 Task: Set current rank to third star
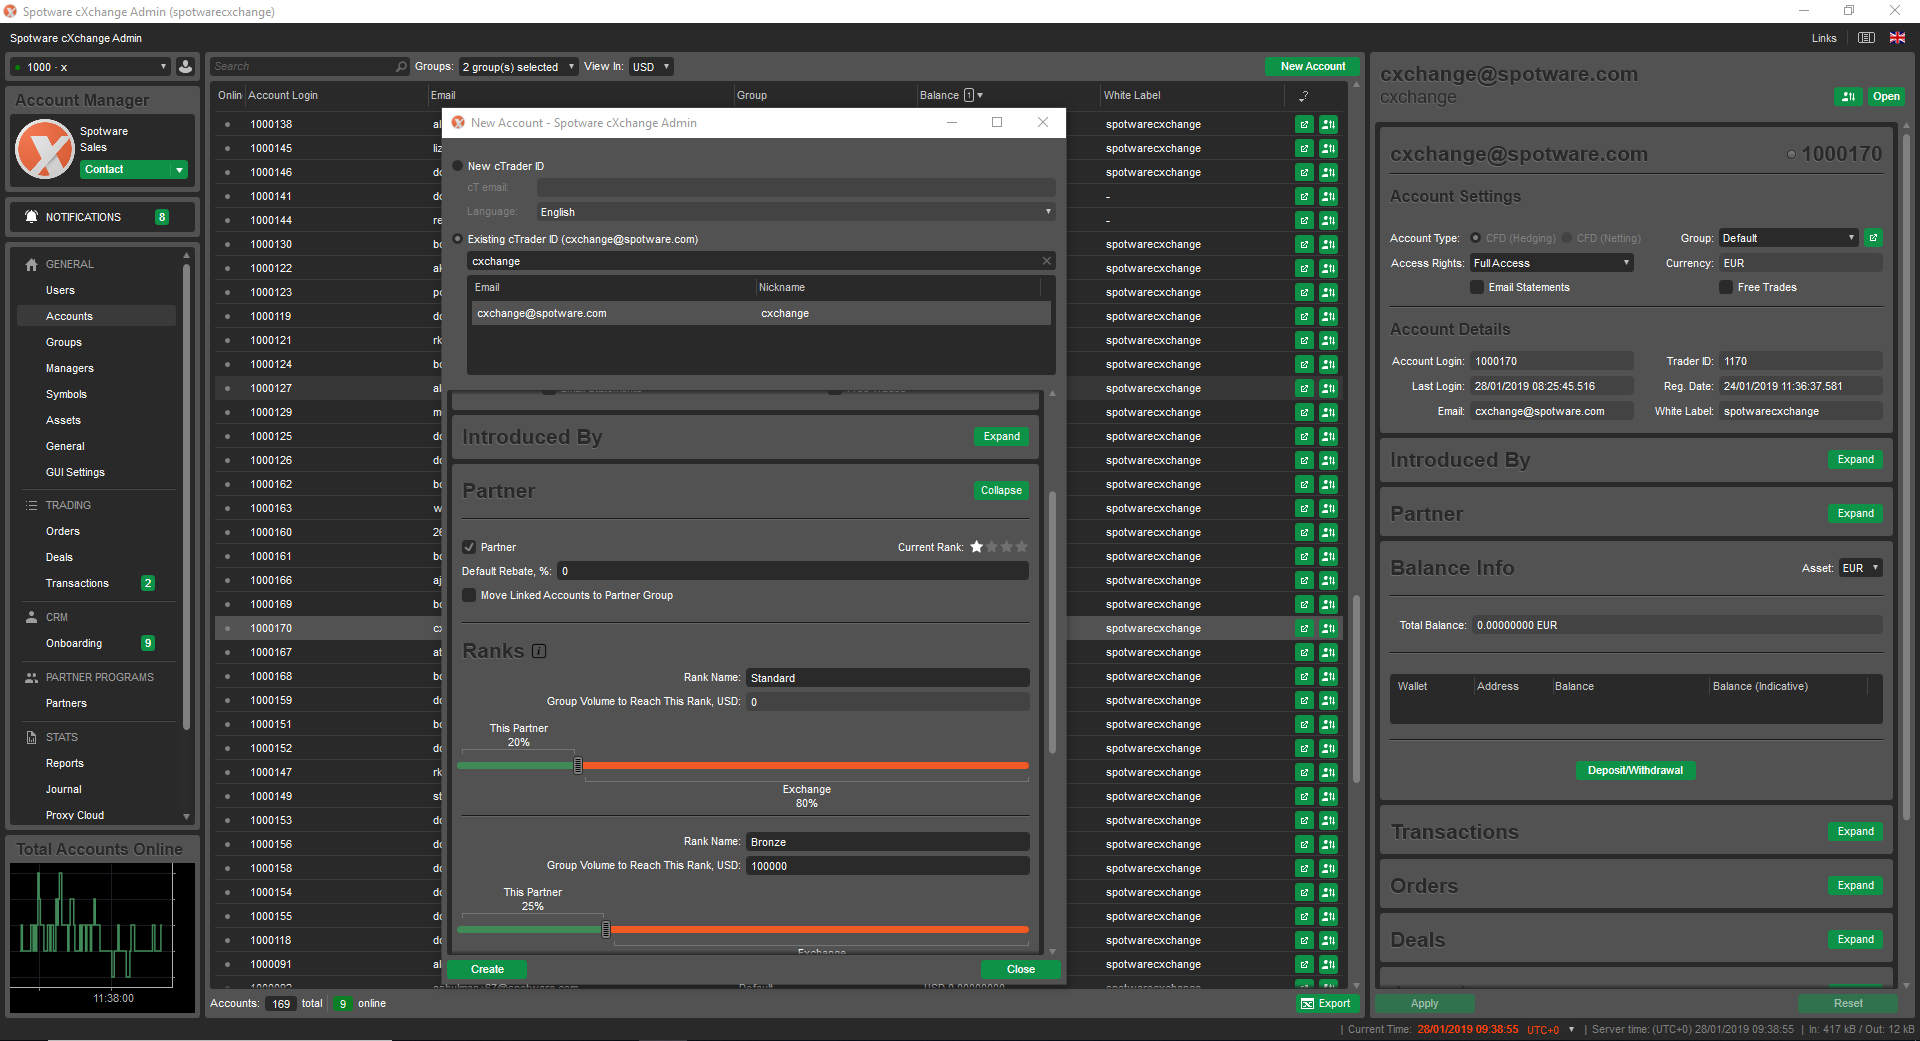[x=1006, y=547]
